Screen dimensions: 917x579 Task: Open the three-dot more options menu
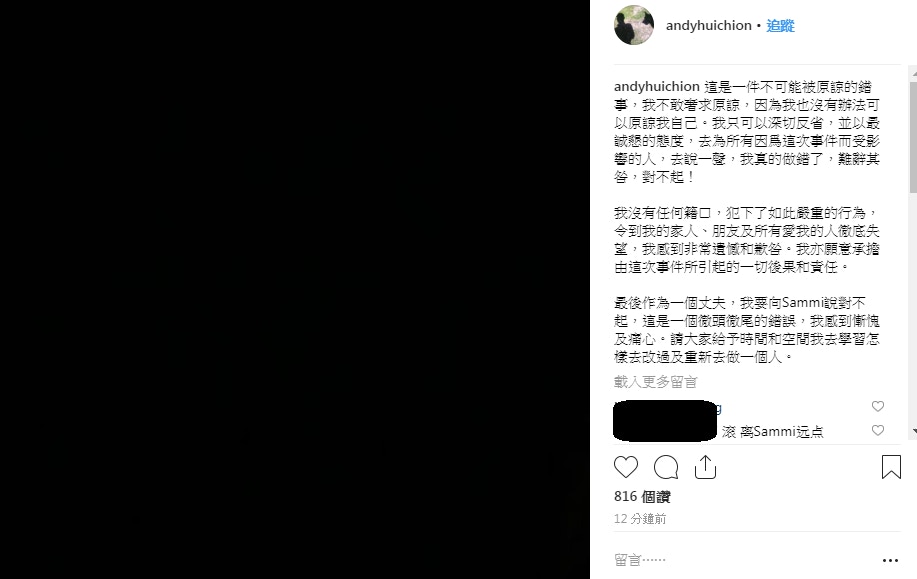890,560
